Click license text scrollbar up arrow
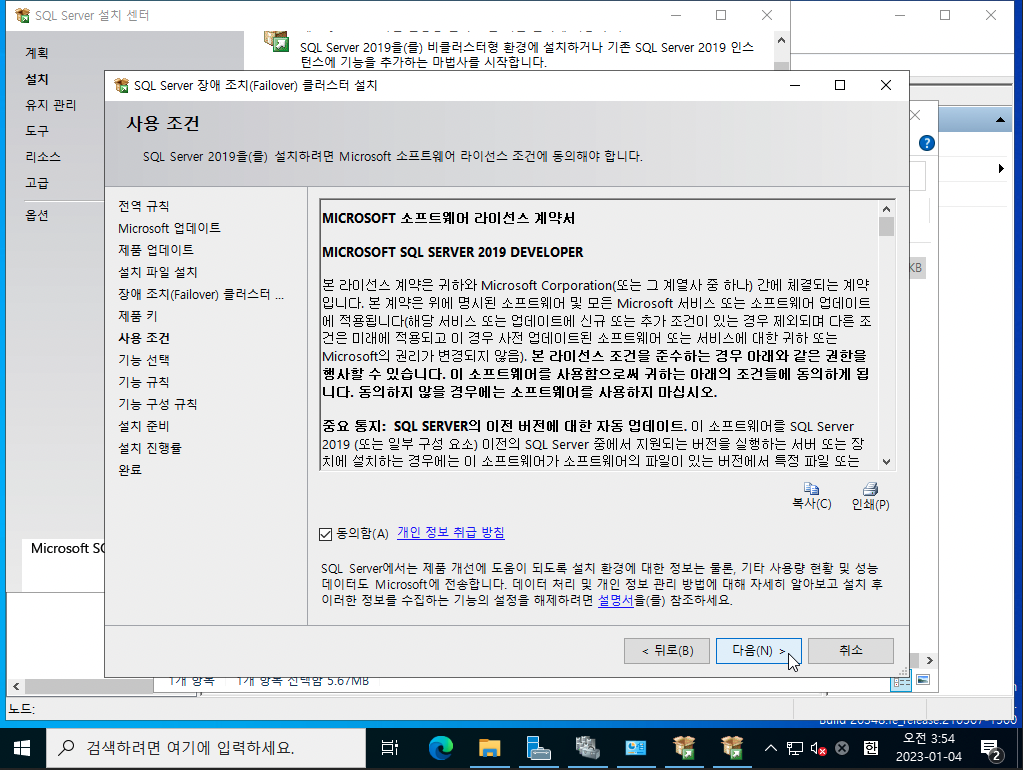 tap(886, 209)
